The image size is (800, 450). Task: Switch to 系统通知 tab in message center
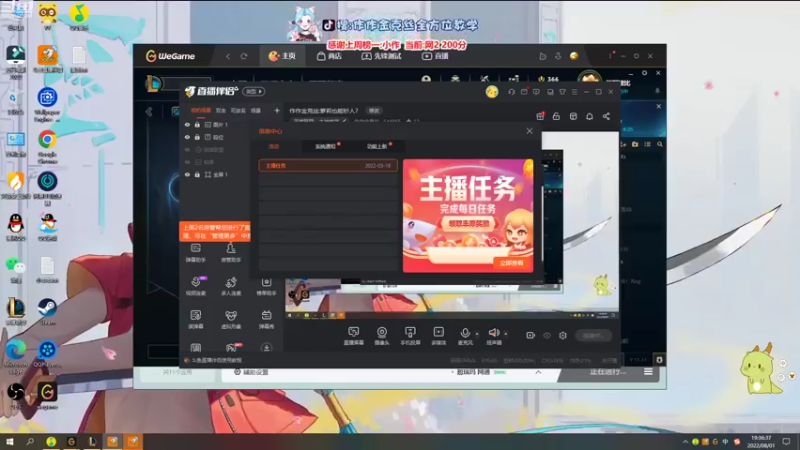(x=325, y=146)
